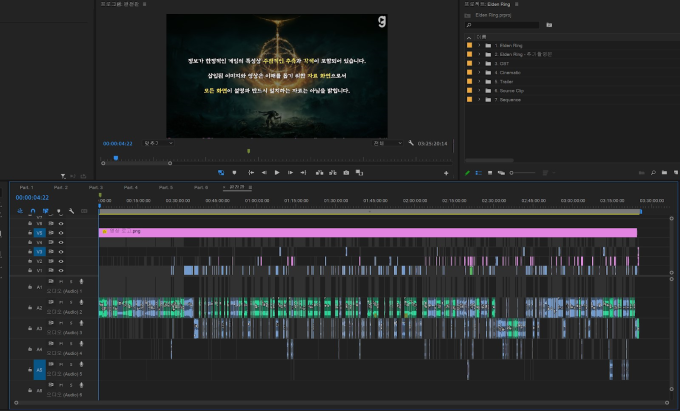
Task: Toggle insert sequences as nests icon
Action: (20, 211)
